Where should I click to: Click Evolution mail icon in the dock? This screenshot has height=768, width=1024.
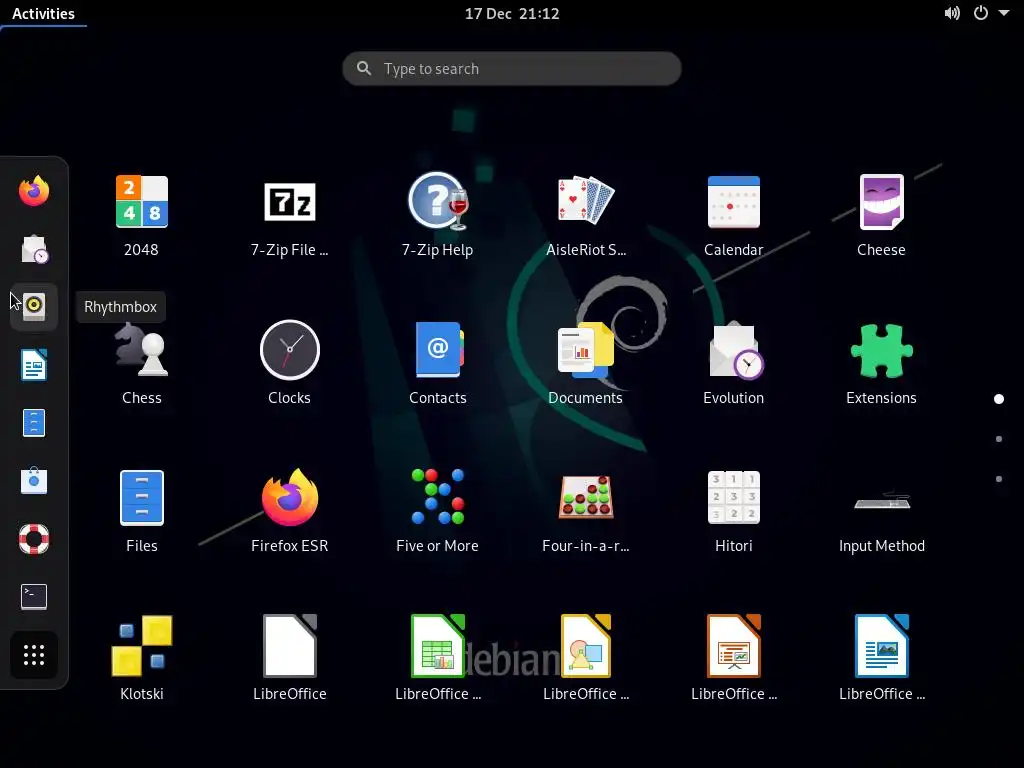click(x=34, y=249)
